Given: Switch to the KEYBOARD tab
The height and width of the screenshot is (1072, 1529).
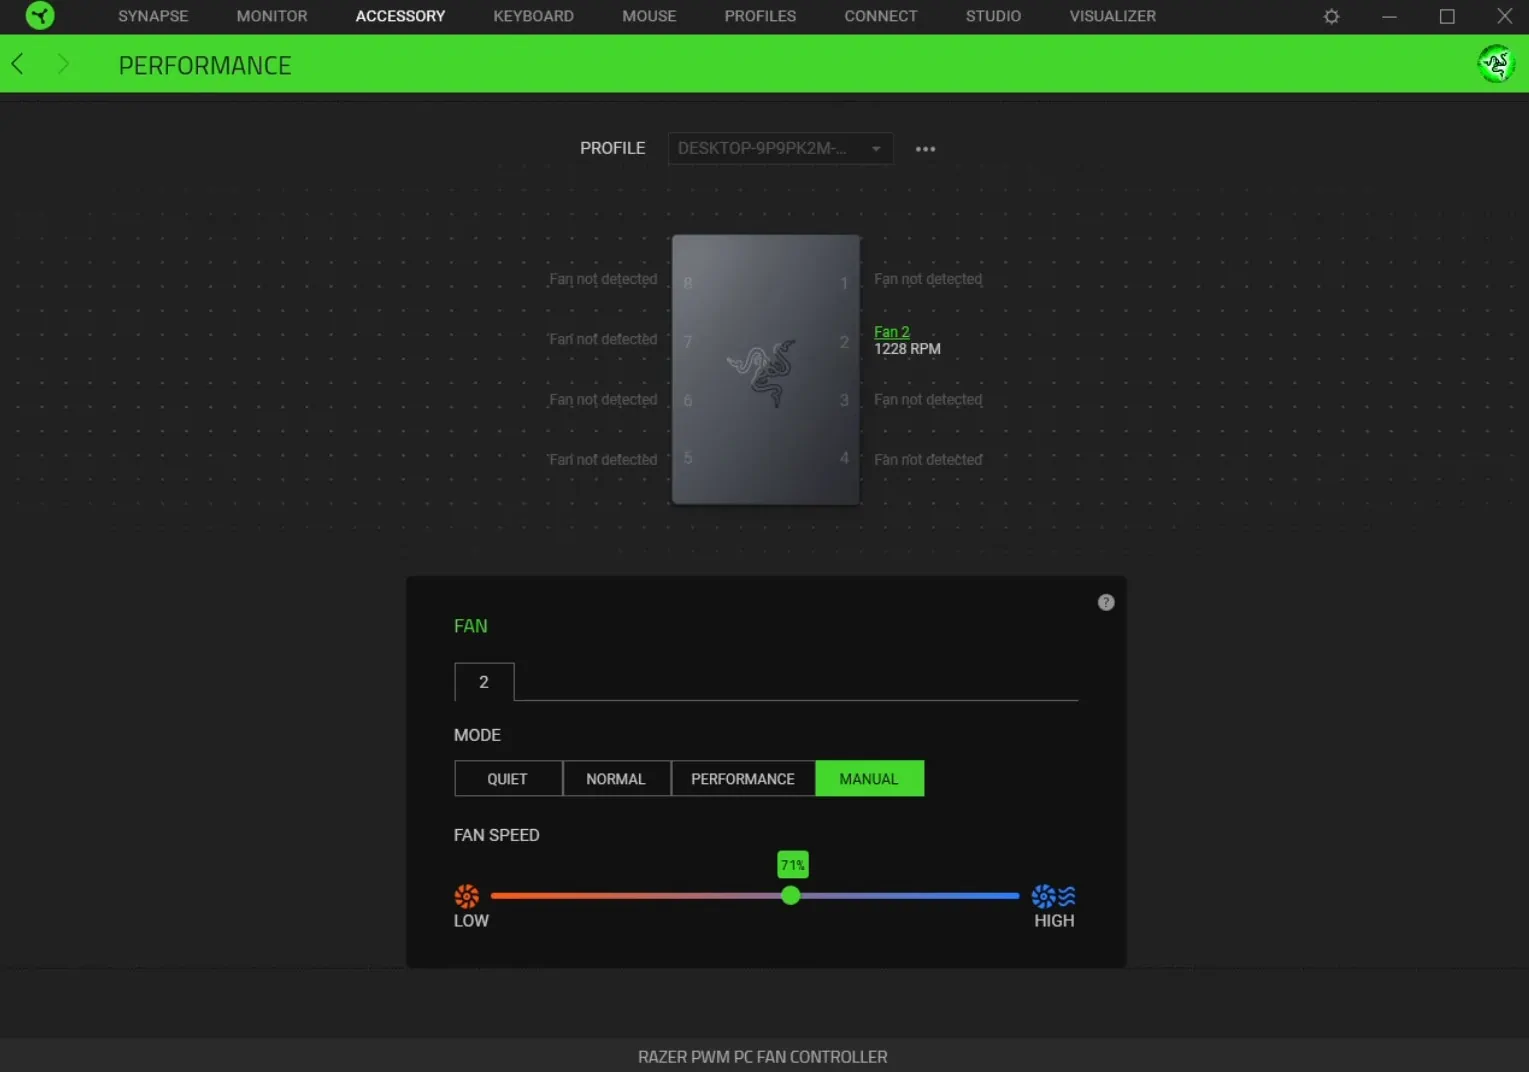Looking at the screenshot, I should pos(533,16).
